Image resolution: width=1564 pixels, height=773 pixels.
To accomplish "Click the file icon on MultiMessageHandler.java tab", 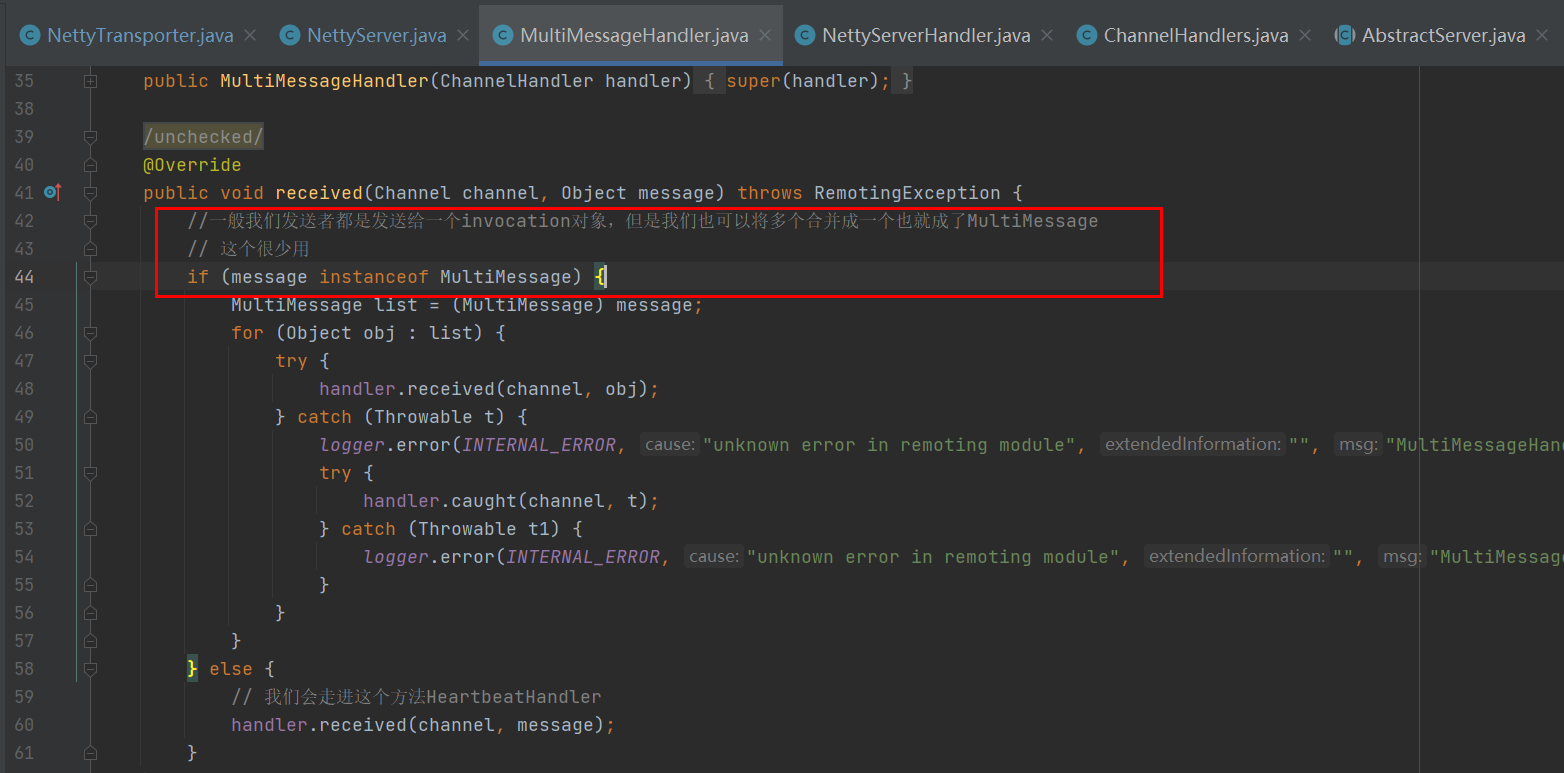I will tap(503, 35).
